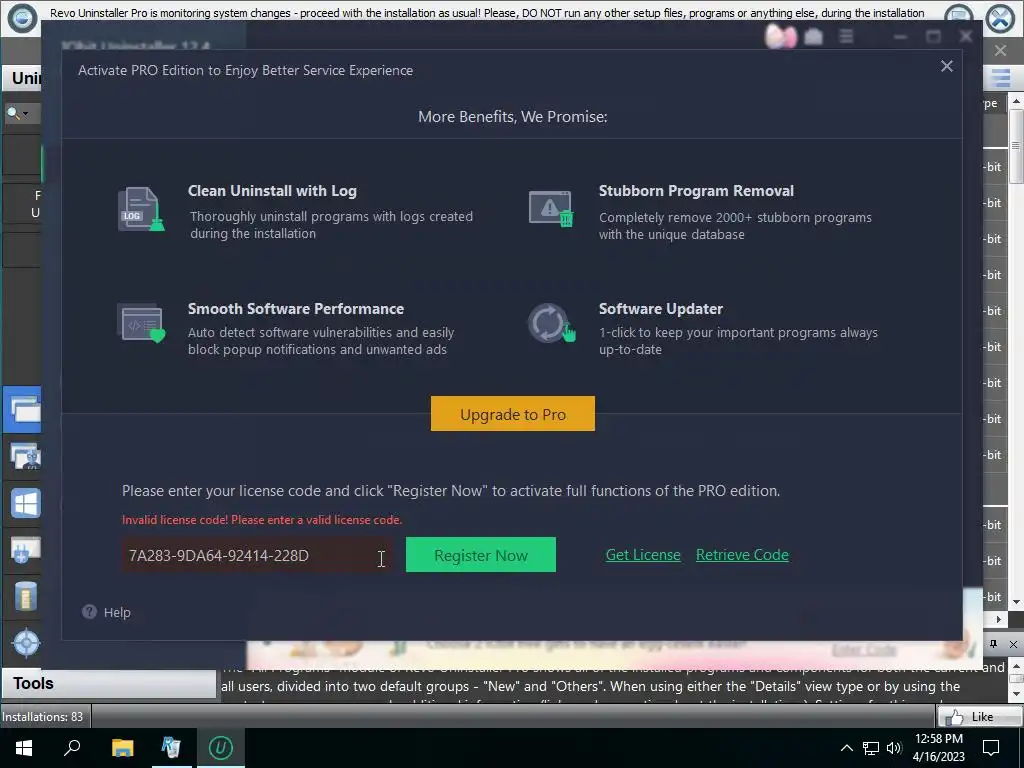Click into the license code input field
Image resolution: width=1024 pixels, height=768 pixels.
click(257, 554)
